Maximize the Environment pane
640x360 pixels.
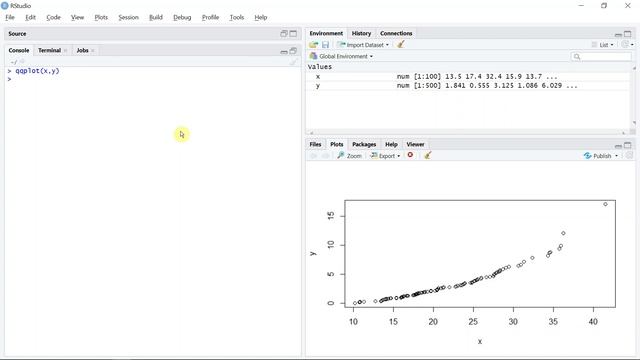627,34
